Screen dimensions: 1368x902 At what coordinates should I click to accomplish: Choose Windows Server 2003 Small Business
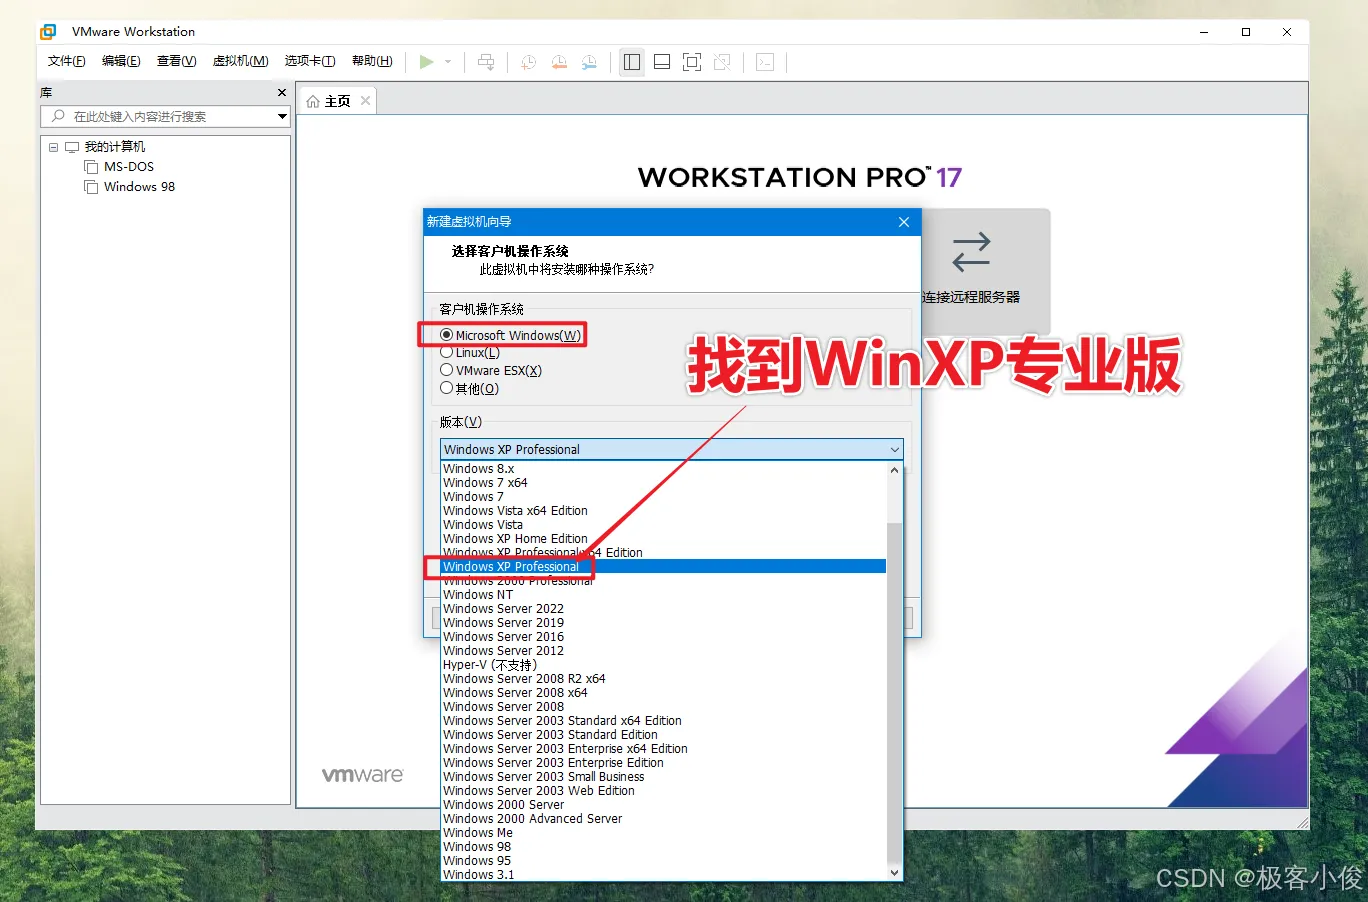pos(664,776)
